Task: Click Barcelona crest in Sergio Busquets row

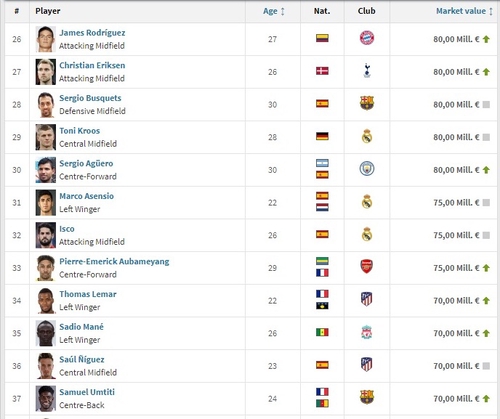Action: point(367,103)
